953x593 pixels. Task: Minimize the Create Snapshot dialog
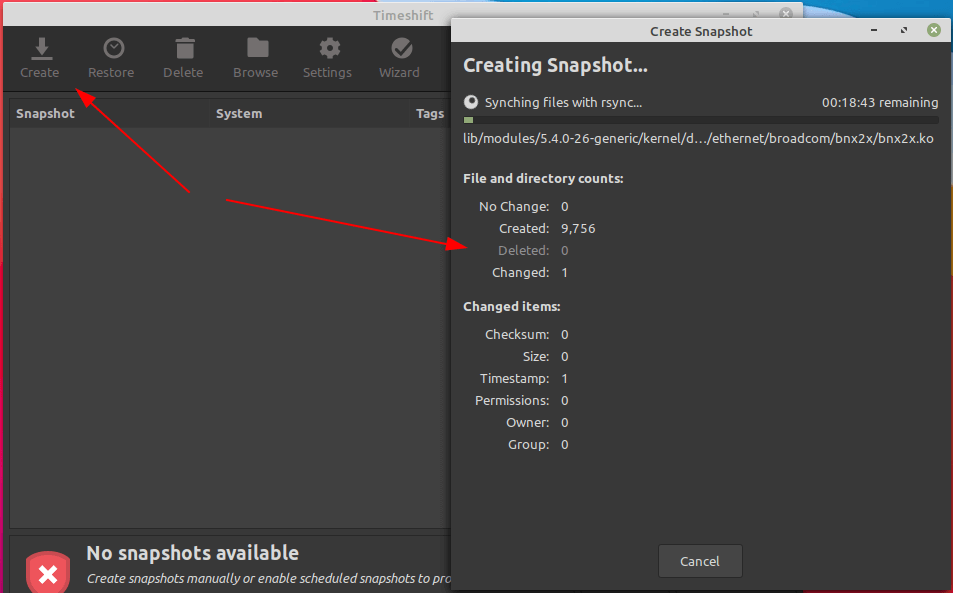pos(874,30)
